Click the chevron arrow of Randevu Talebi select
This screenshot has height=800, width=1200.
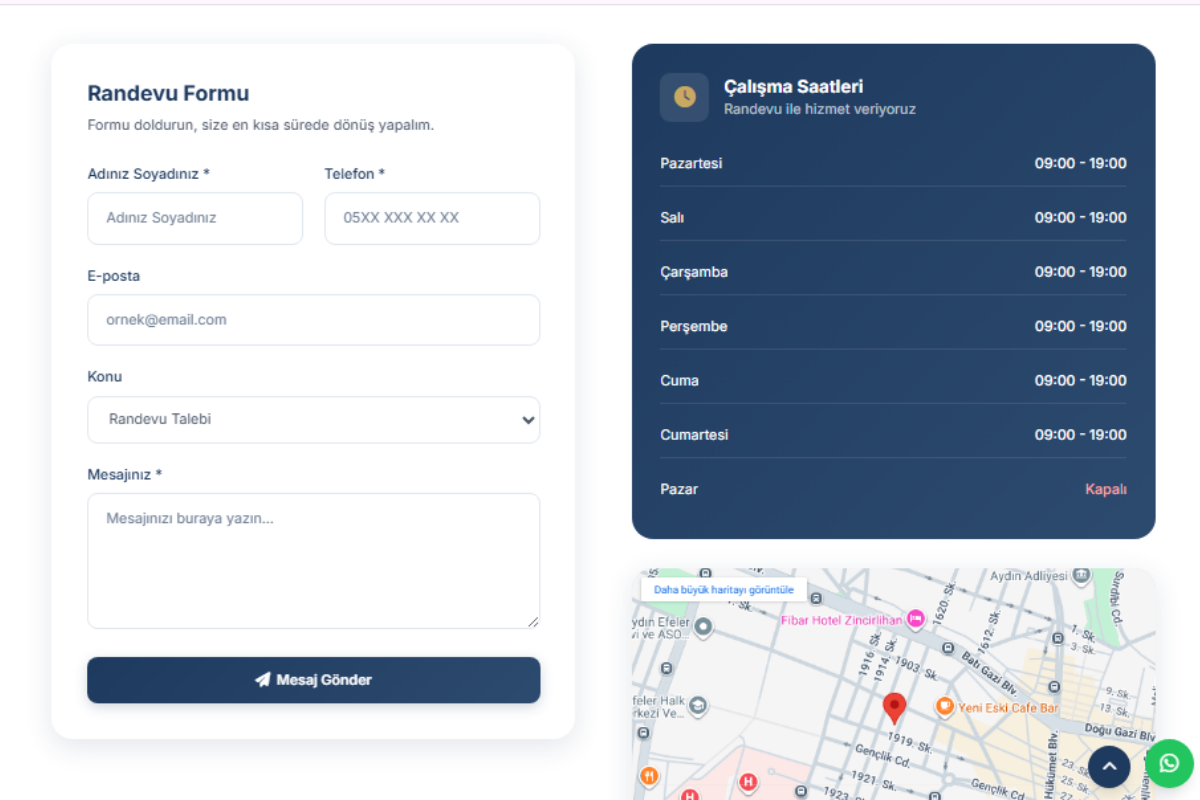click(528, 420)
